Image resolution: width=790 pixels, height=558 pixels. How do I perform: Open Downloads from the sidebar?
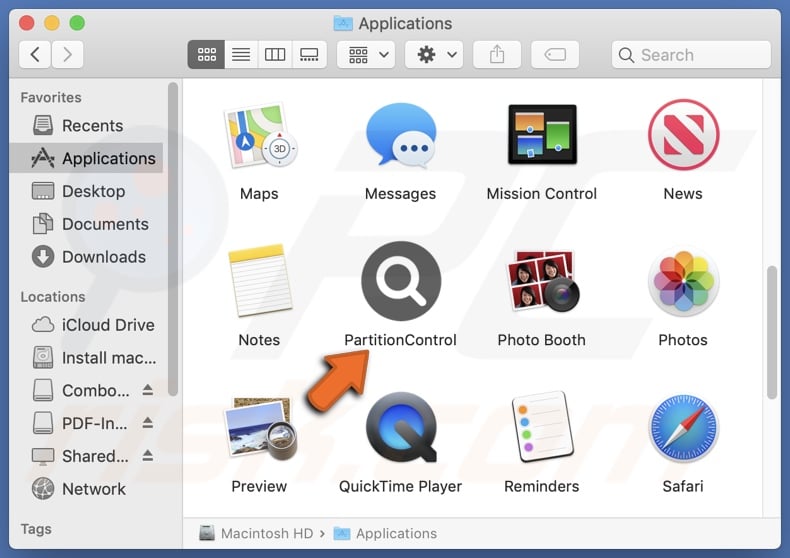[86, 257]
